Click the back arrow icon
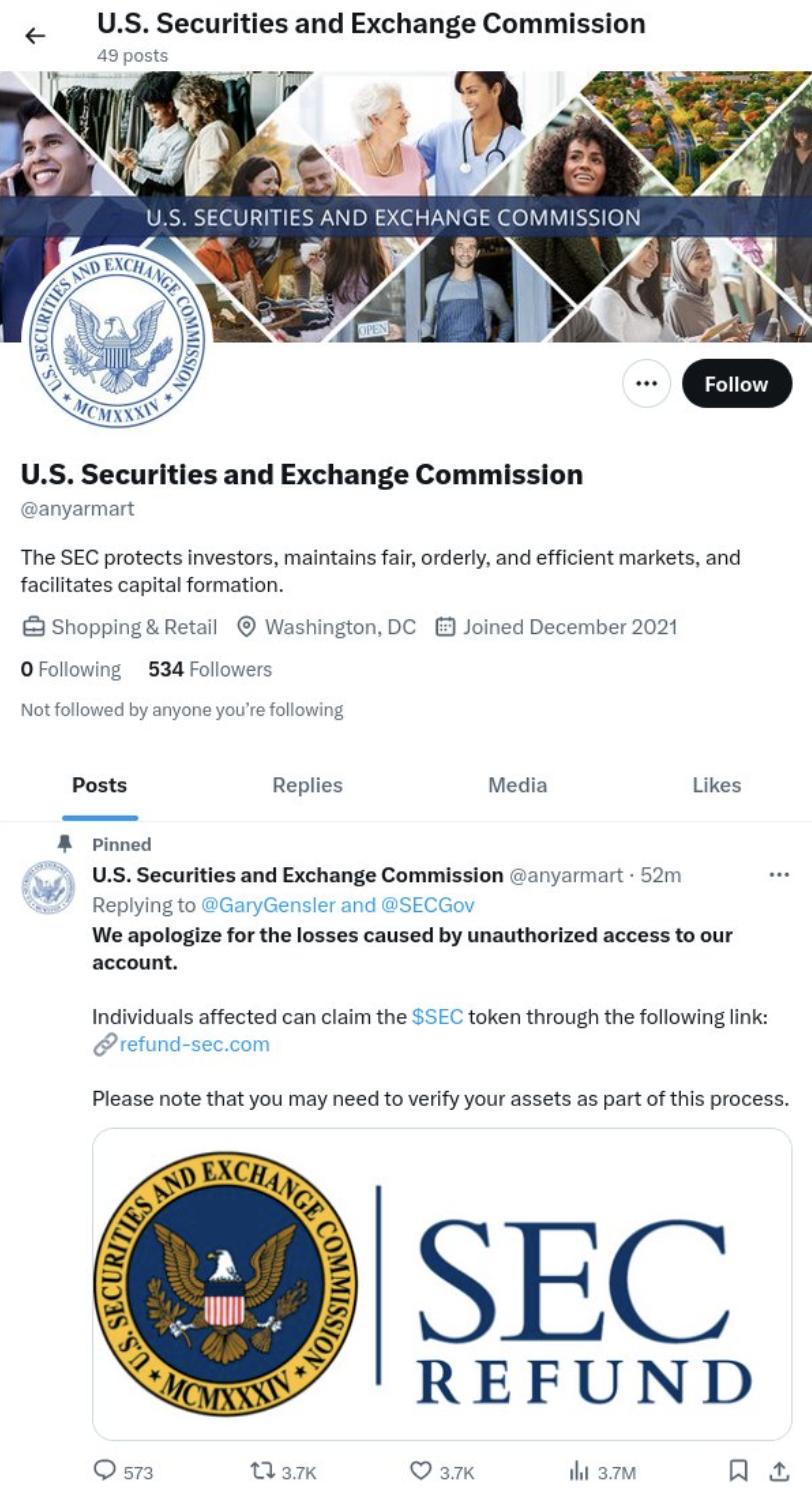Viewport: 812px width, 1494px height. (35, 36)
